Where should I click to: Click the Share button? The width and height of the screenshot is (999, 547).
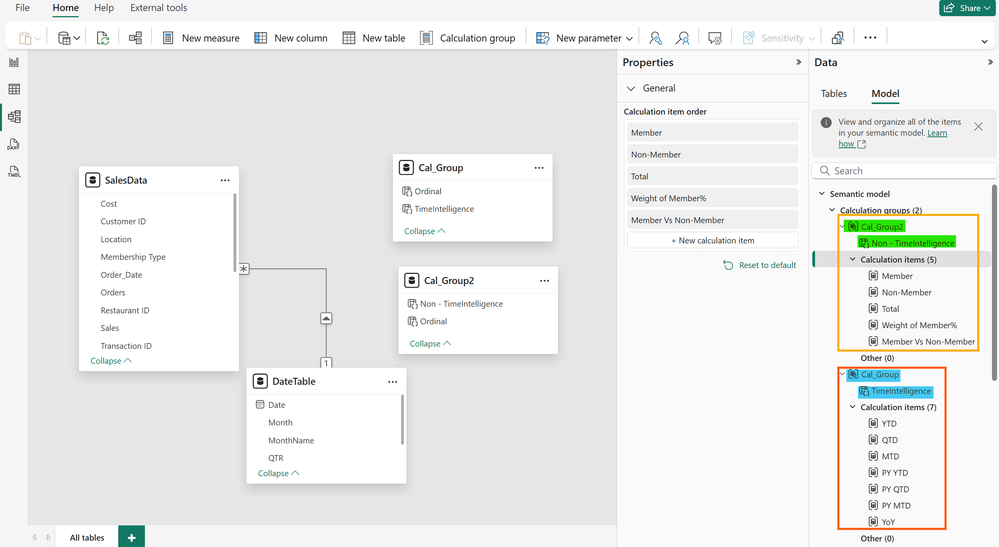(x=967, y=8)
